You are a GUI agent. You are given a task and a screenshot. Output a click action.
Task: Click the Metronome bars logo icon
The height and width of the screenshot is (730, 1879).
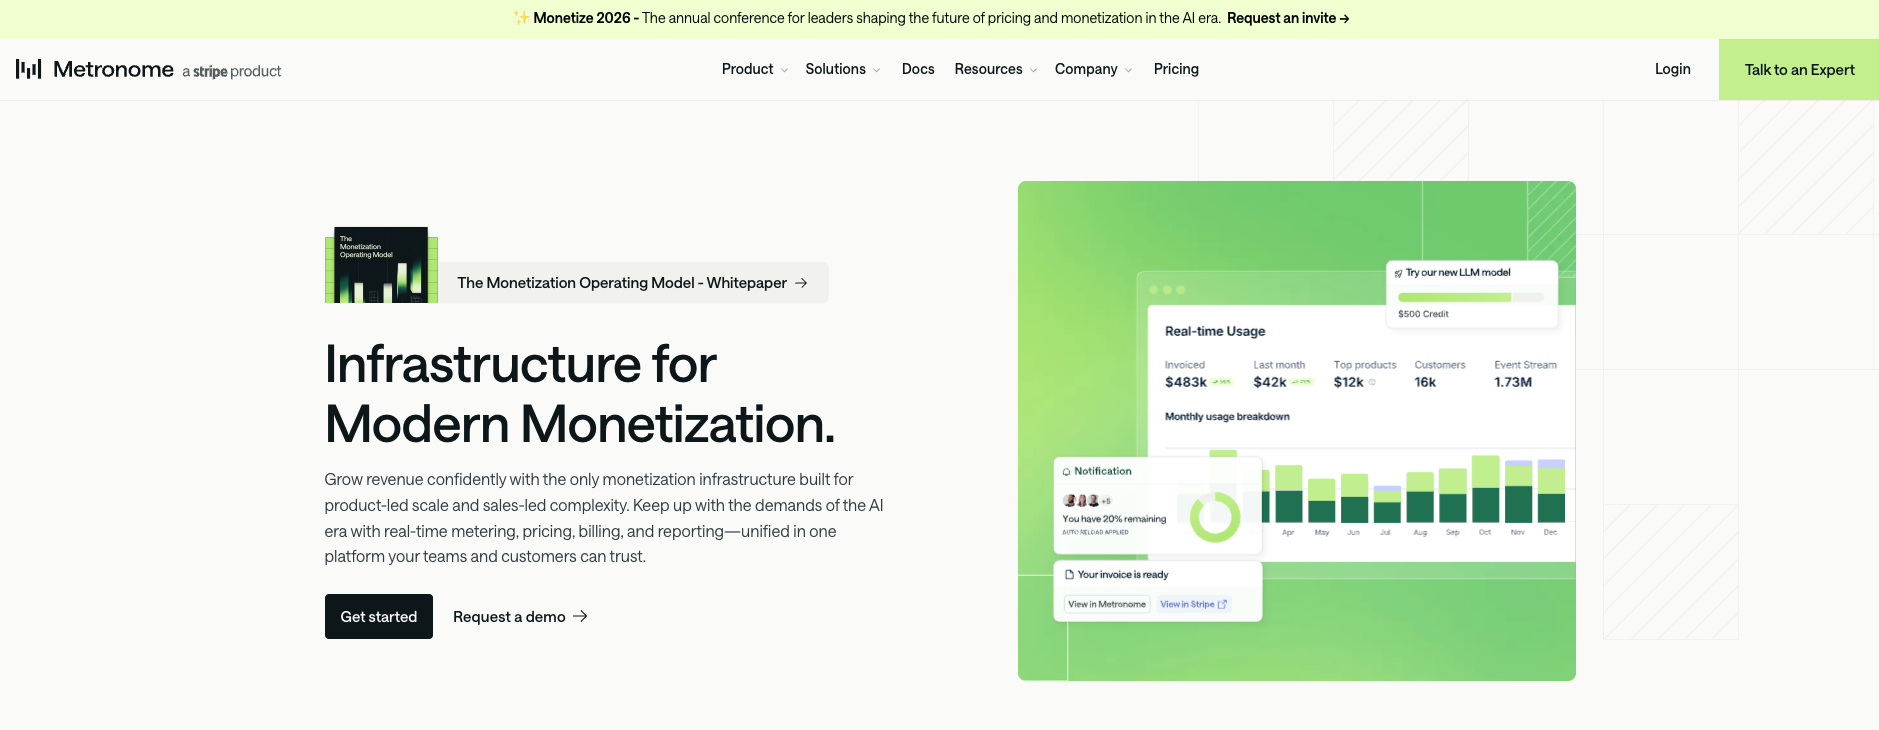[28, 69]
